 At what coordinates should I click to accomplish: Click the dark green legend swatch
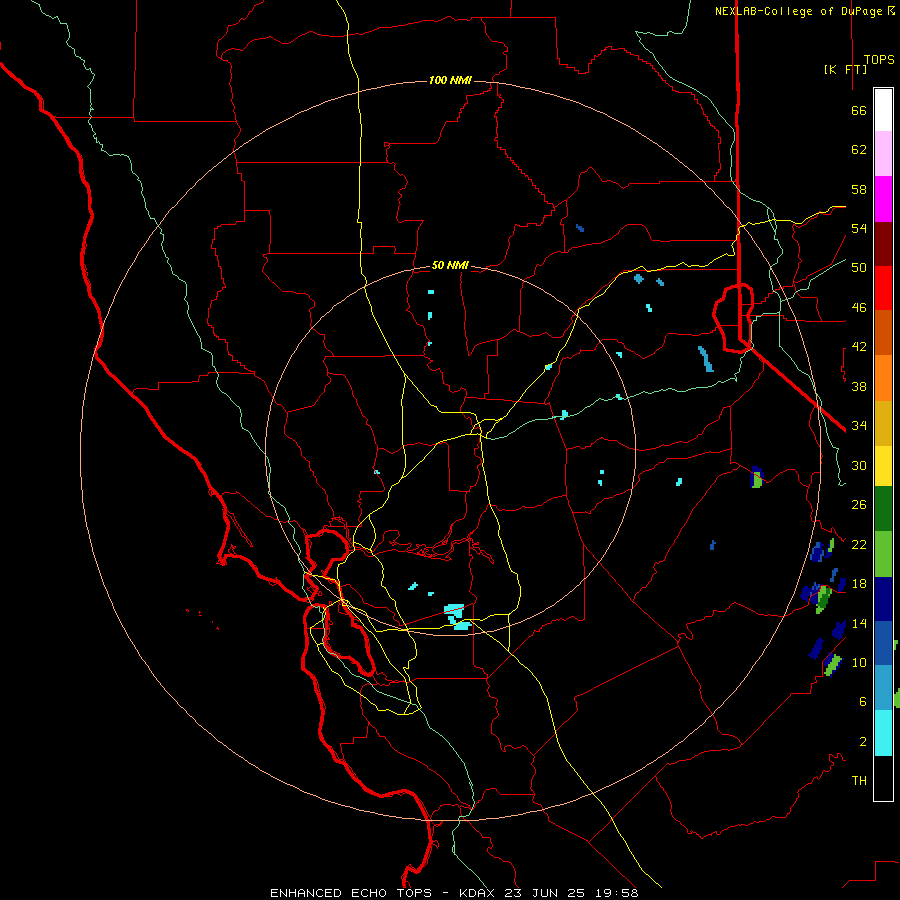point(883,509)
